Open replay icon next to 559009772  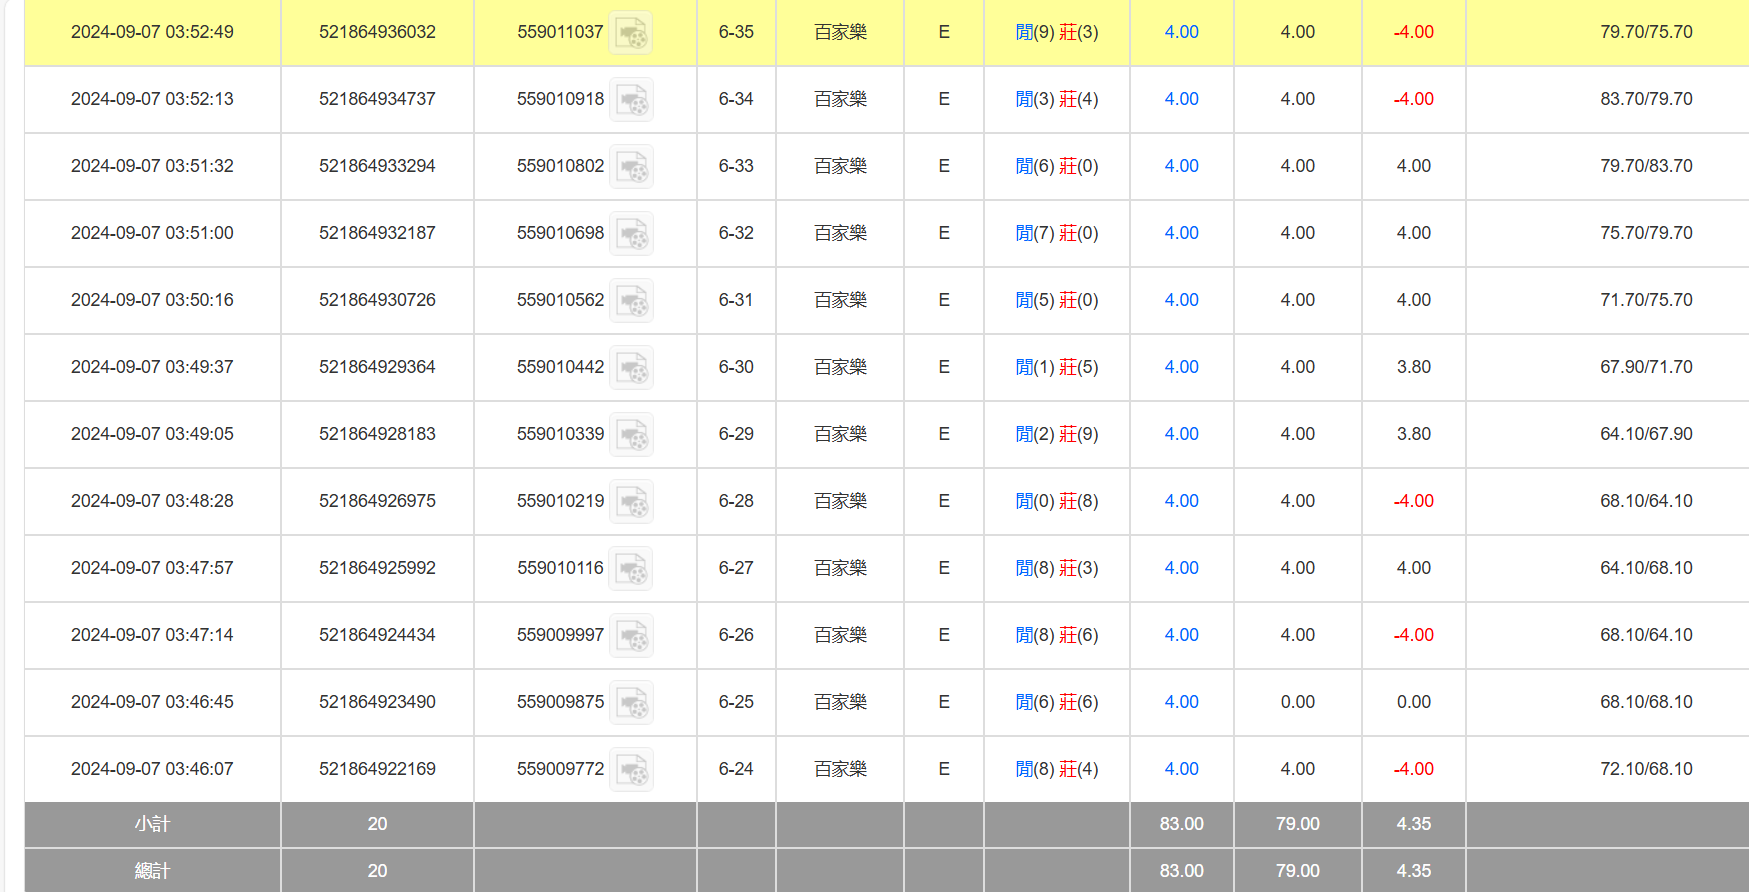[x=631, y=770]
